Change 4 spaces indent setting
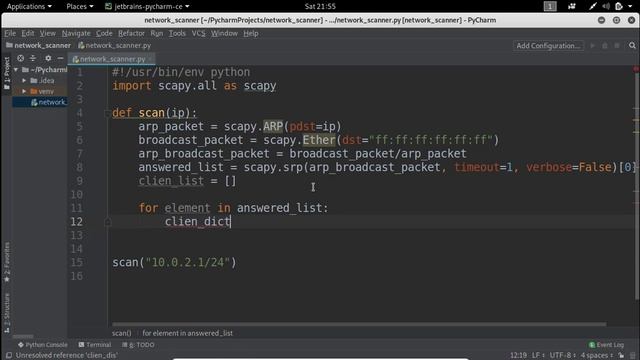Viewport: 640px width, 360px height. pos(597,356)
